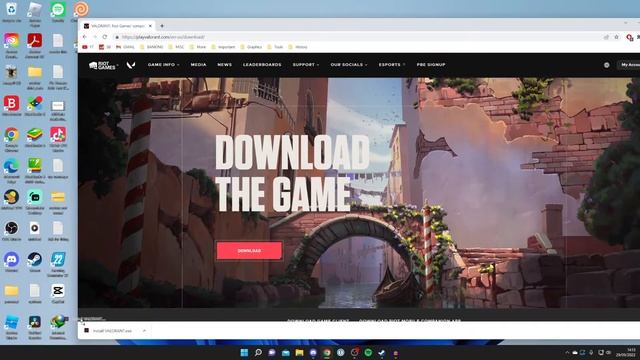
Task: Open Spotify desktop shortcut
Action: [x=58, y=11]
